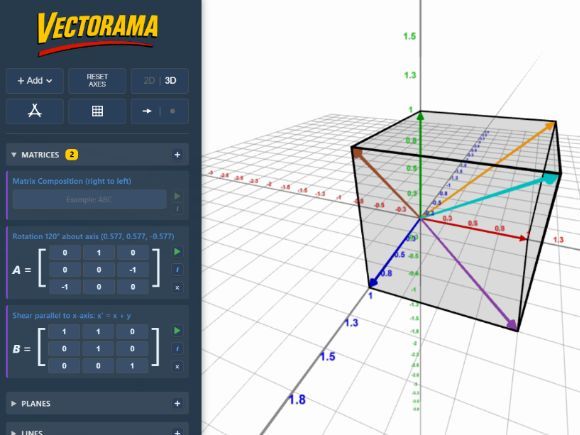Screen dimensions: 580x435
Task: Edit matrix B row 3 column 3 cell
Action: pos(132,366)
